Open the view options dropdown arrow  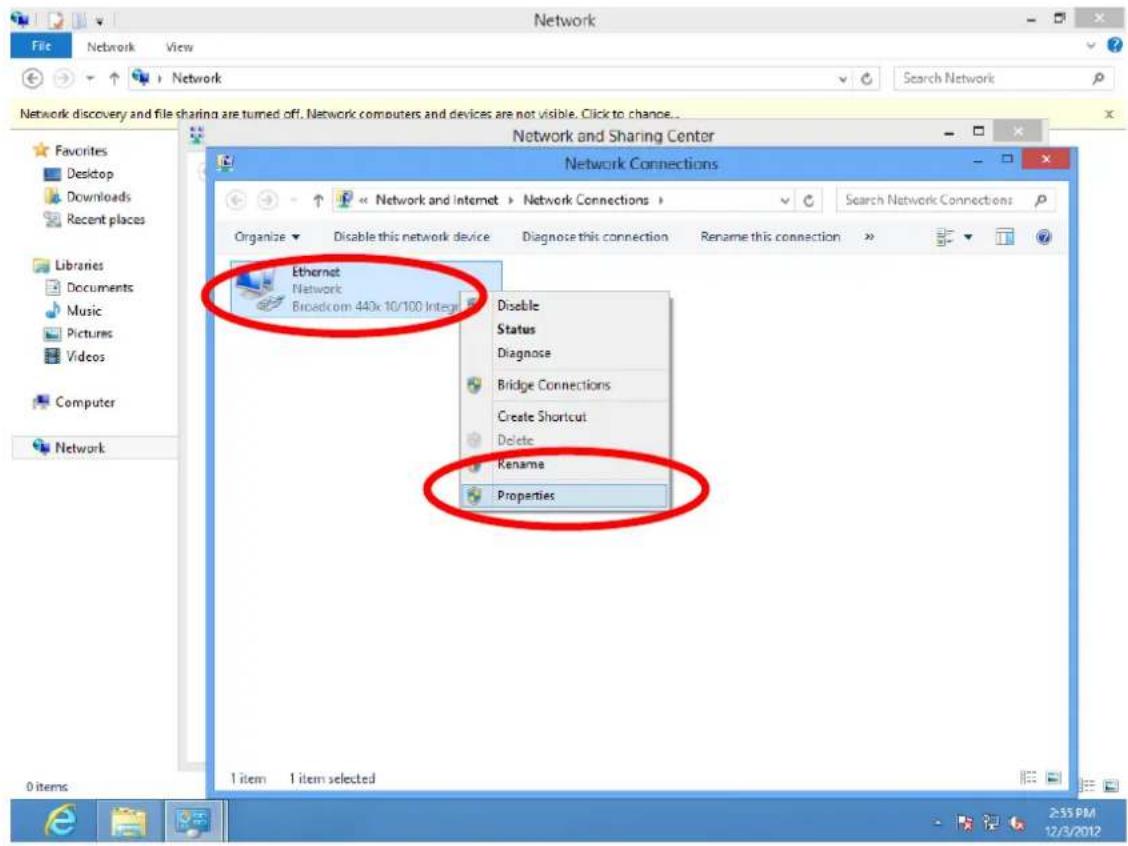pyautogui.click(x=968, y=237)
